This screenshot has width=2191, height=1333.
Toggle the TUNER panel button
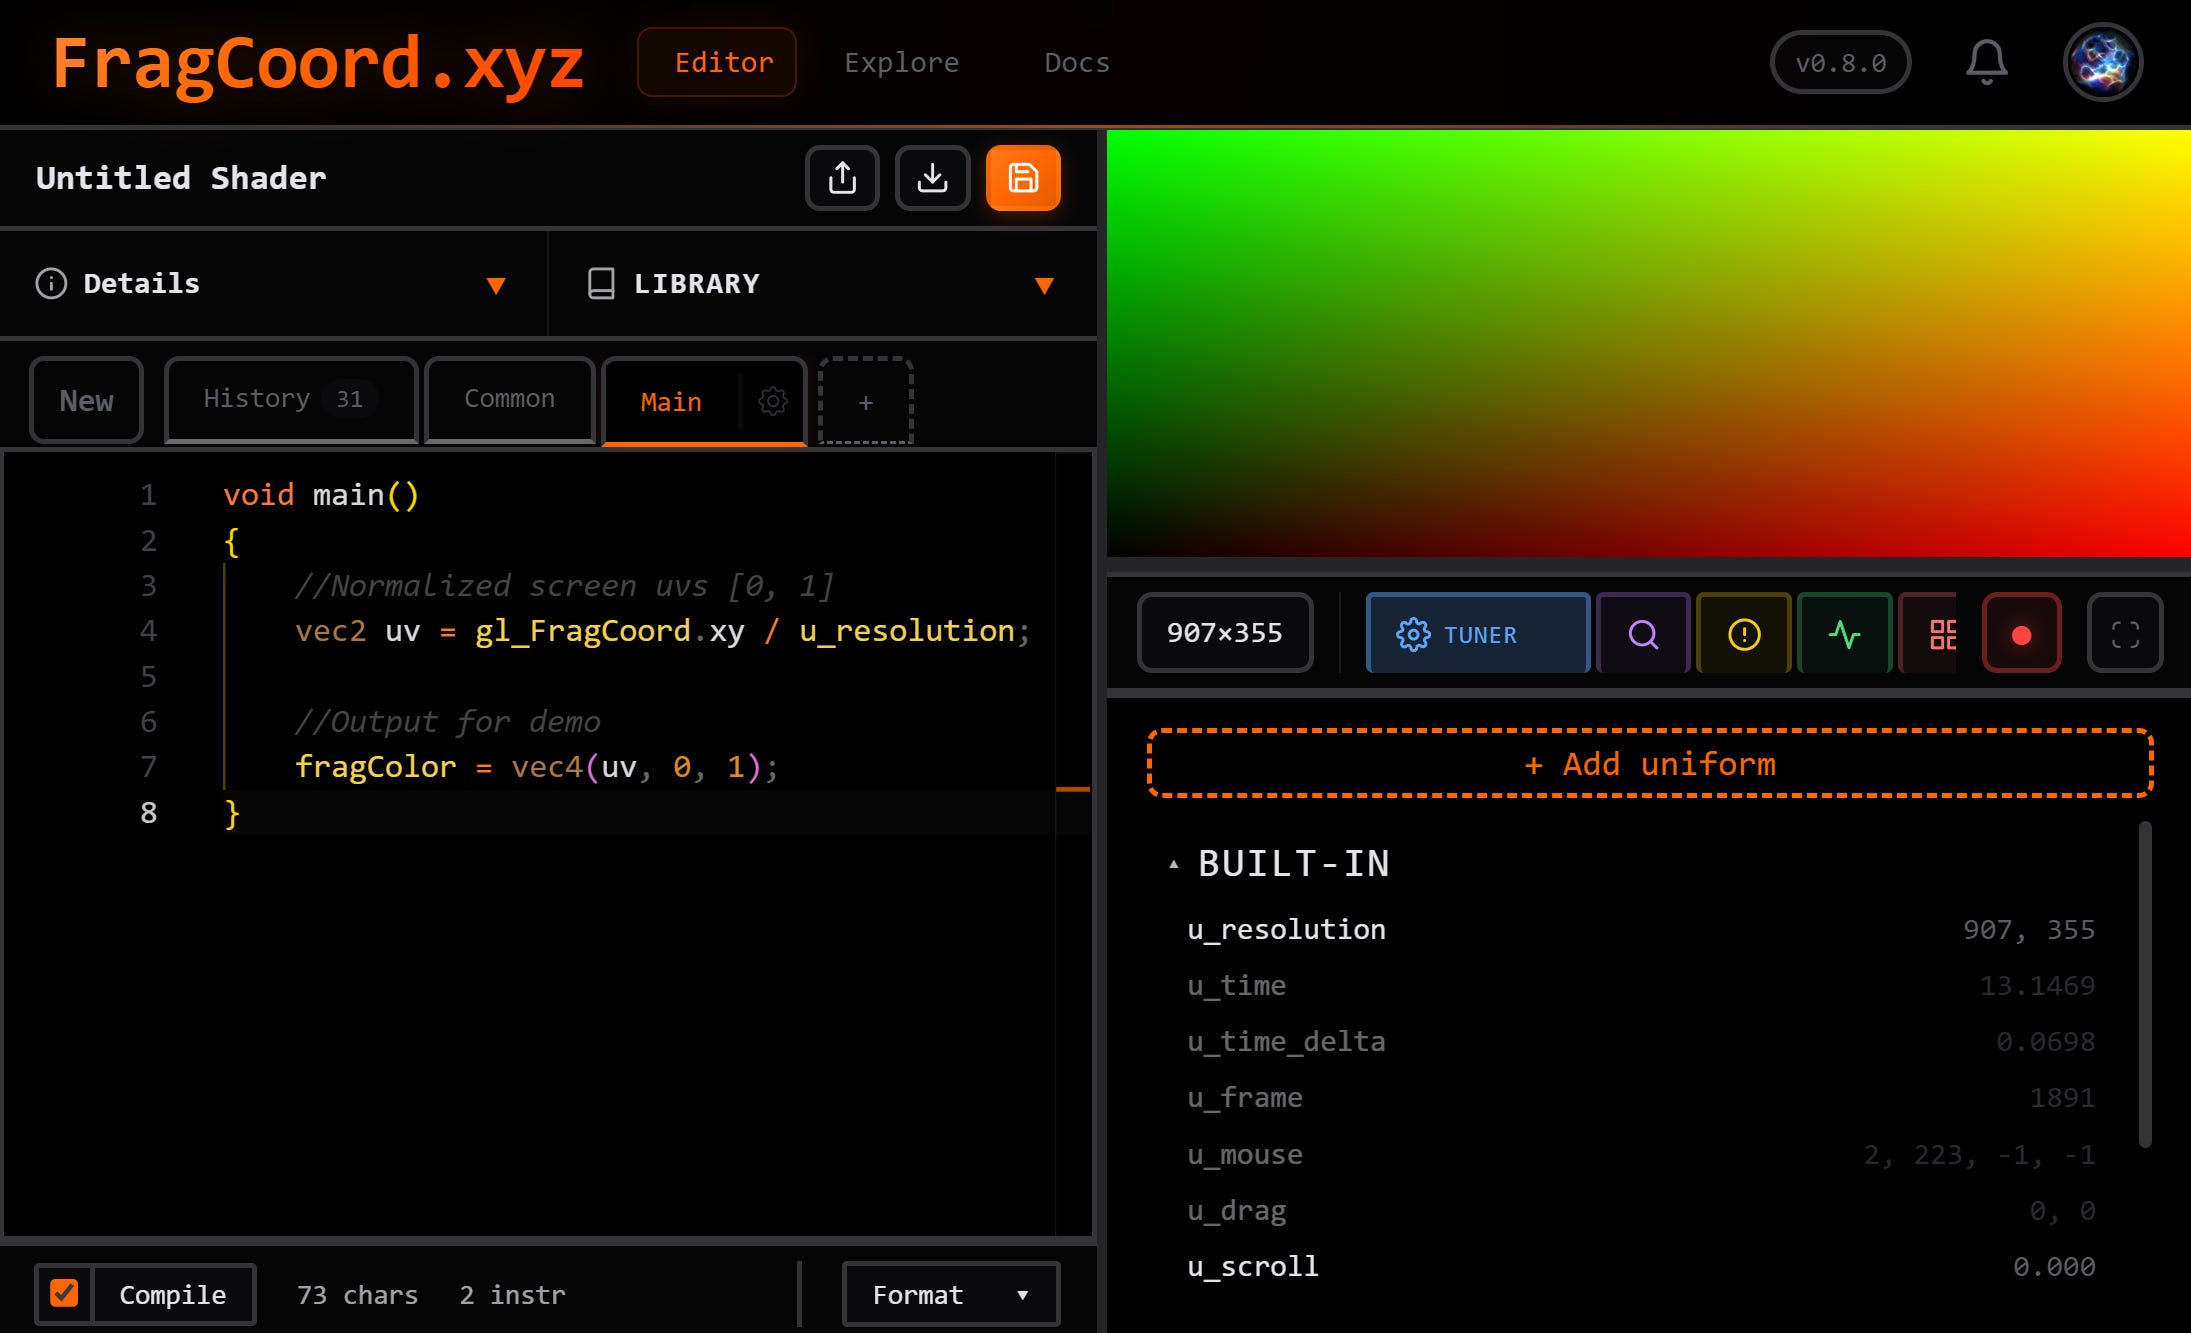[x=1477, y=634]
